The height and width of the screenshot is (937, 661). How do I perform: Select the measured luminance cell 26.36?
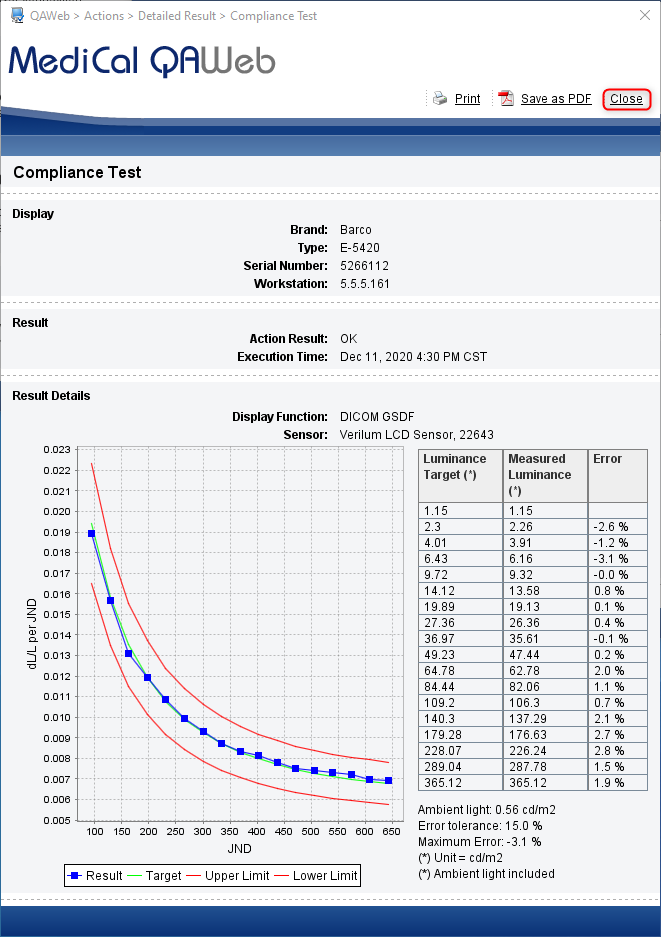(546, 623)
